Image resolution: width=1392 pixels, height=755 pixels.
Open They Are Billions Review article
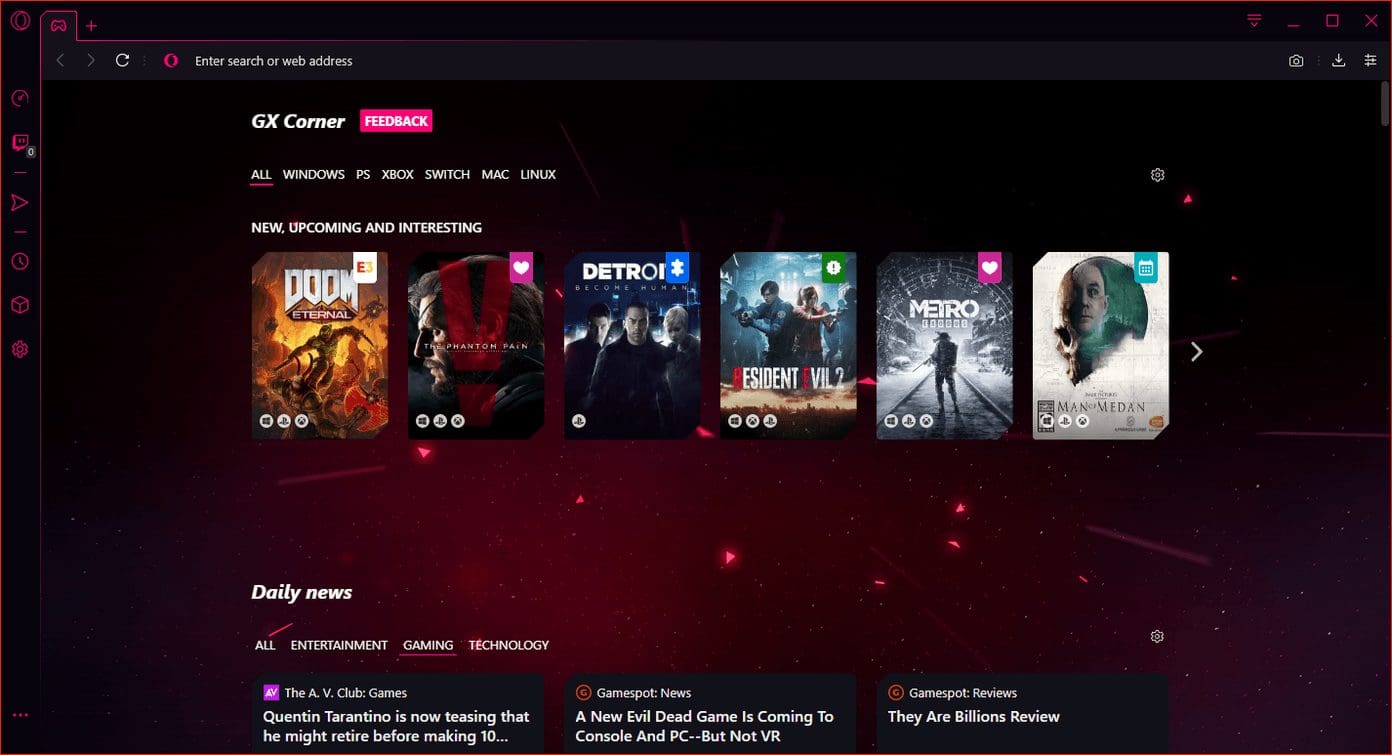coord(974,716)
